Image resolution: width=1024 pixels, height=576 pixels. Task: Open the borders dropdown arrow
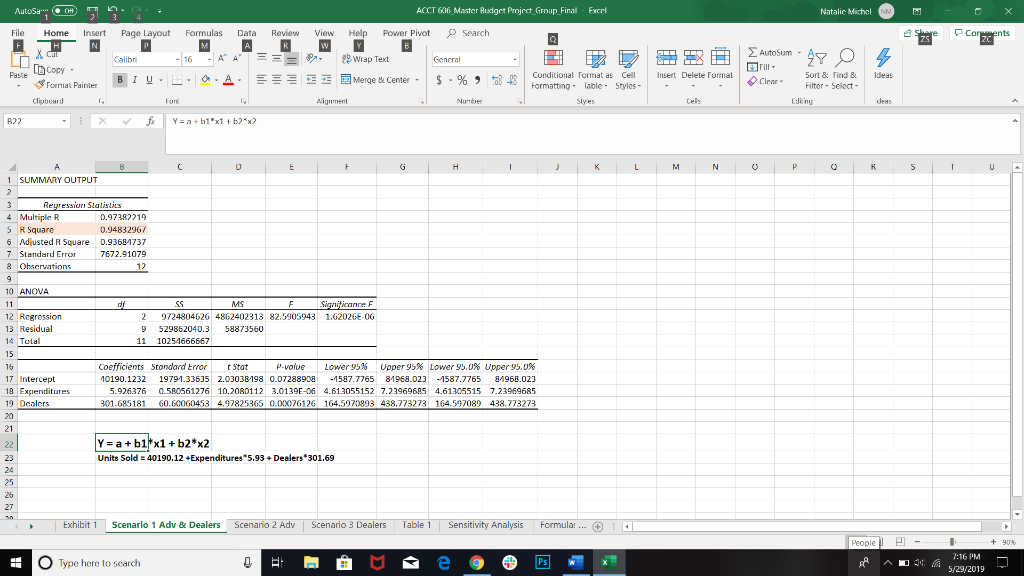click(x=189, y=80)
